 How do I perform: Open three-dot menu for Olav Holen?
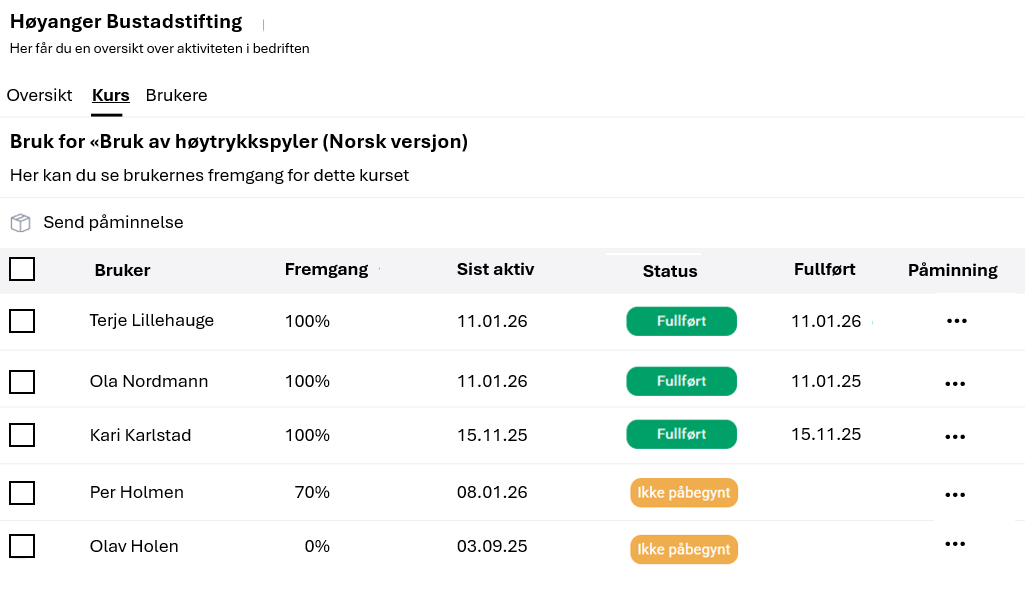coord(955,544)
